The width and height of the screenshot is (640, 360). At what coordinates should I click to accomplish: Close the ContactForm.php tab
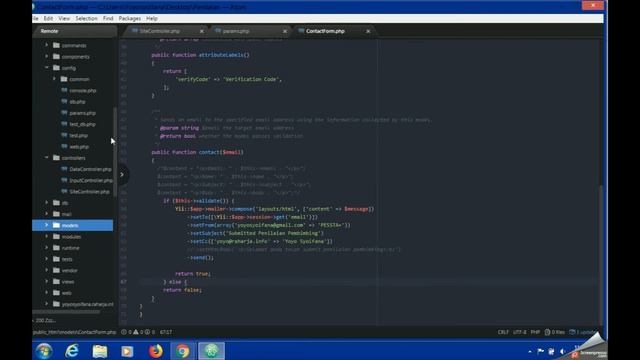click(368, 31)
